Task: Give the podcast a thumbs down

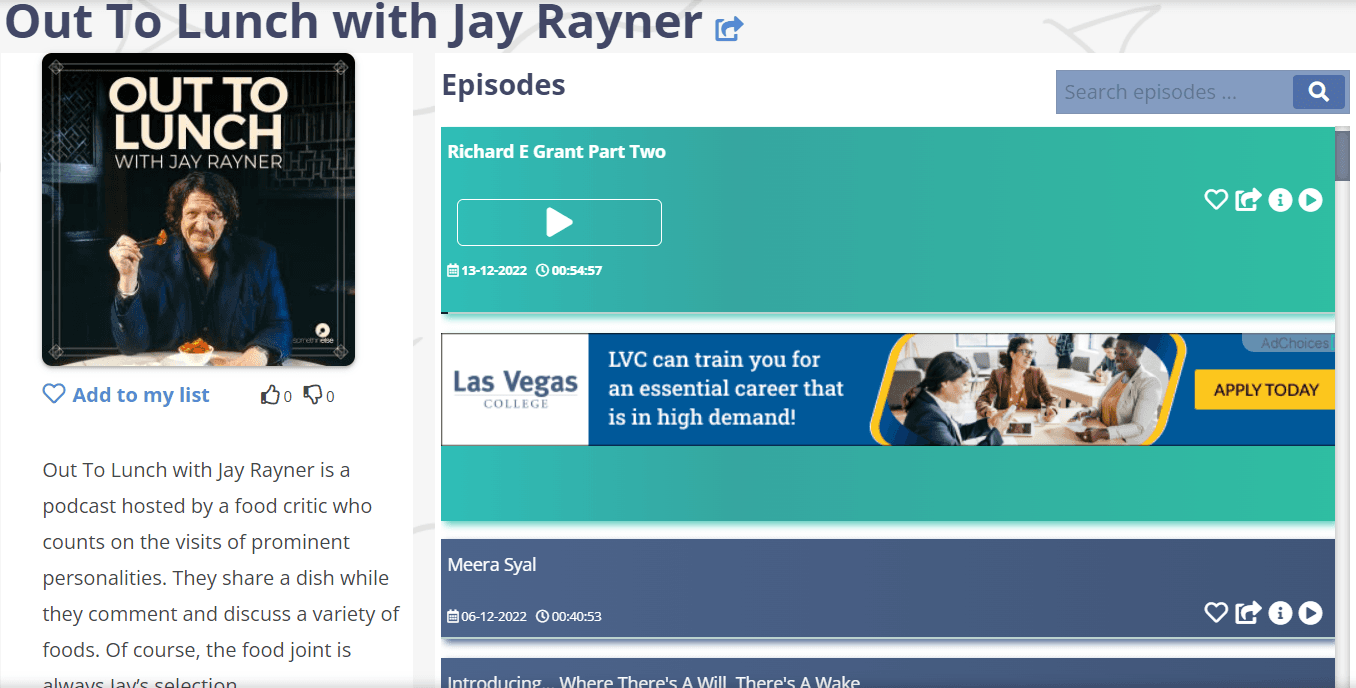Action: 313,395
